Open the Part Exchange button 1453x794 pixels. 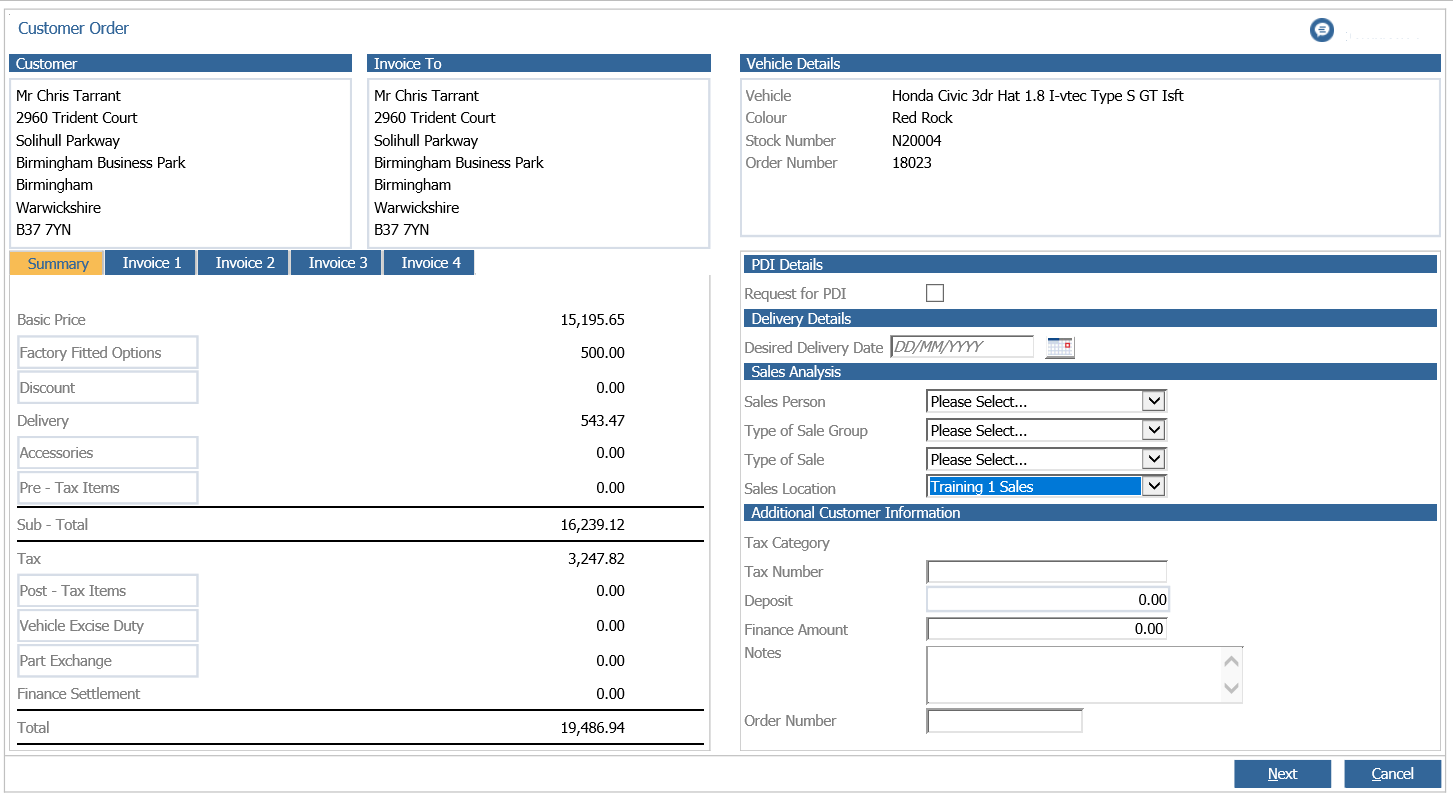(108, 661)
